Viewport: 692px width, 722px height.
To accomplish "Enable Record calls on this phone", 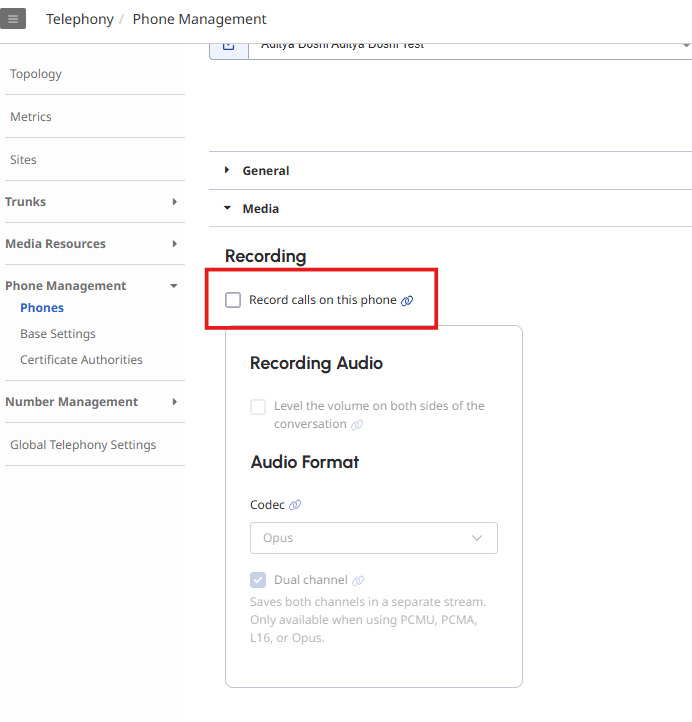I will pos(233,300).
